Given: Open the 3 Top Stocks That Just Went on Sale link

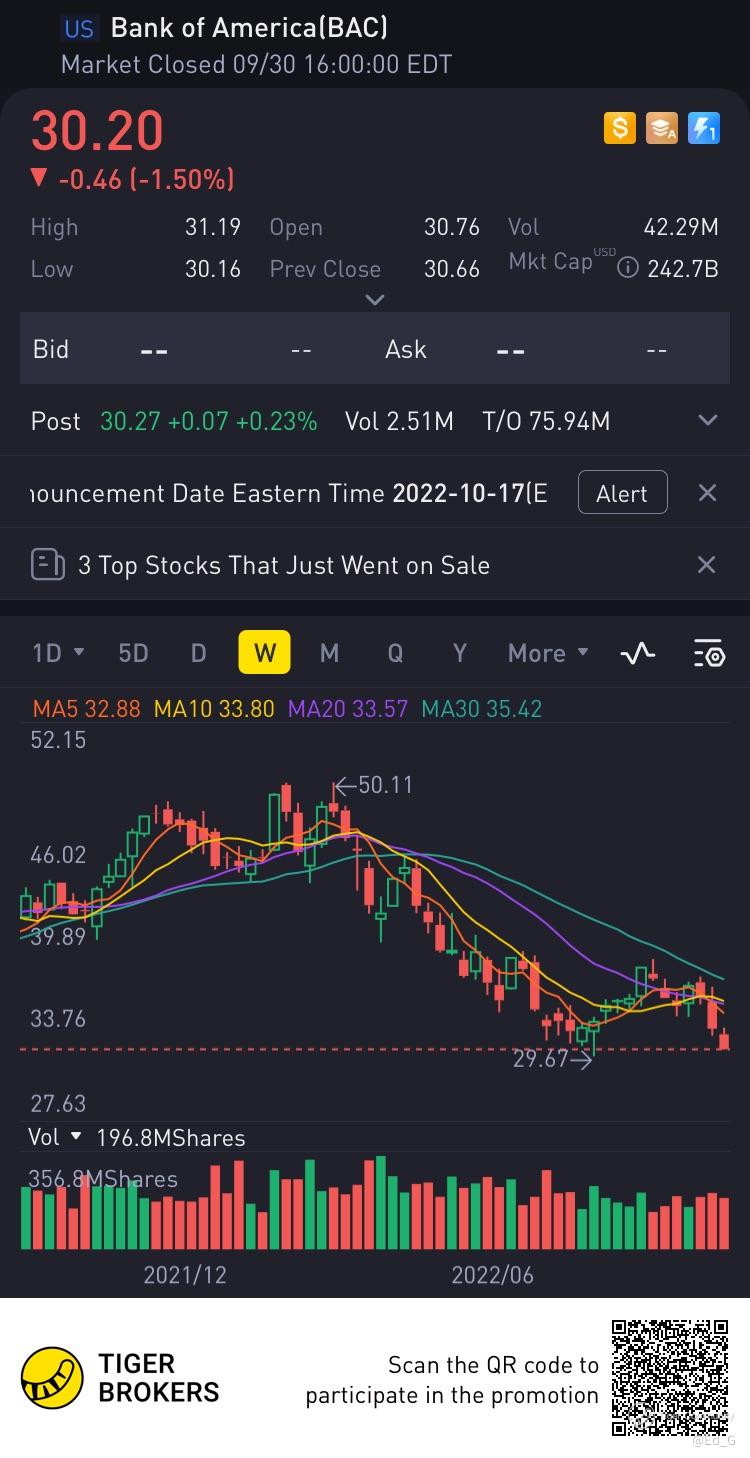Looking at the screenshot, I should click(x=284, y=565).
